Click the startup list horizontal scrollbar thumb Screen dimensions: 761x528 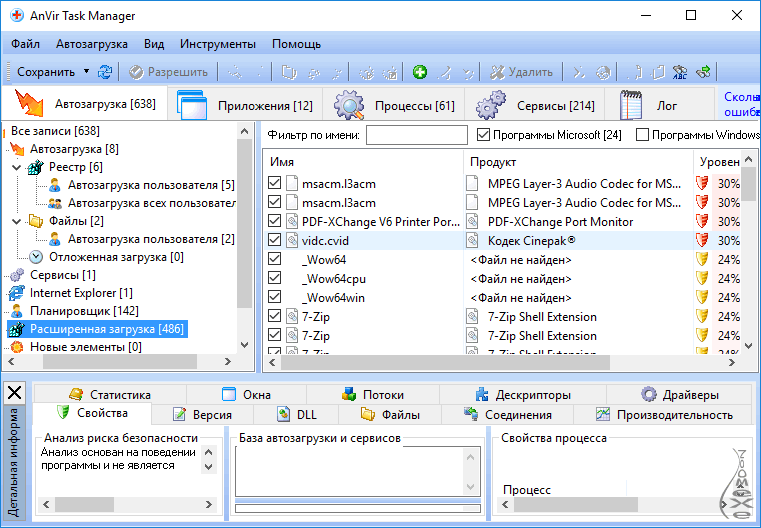click(x=445, y=362)
